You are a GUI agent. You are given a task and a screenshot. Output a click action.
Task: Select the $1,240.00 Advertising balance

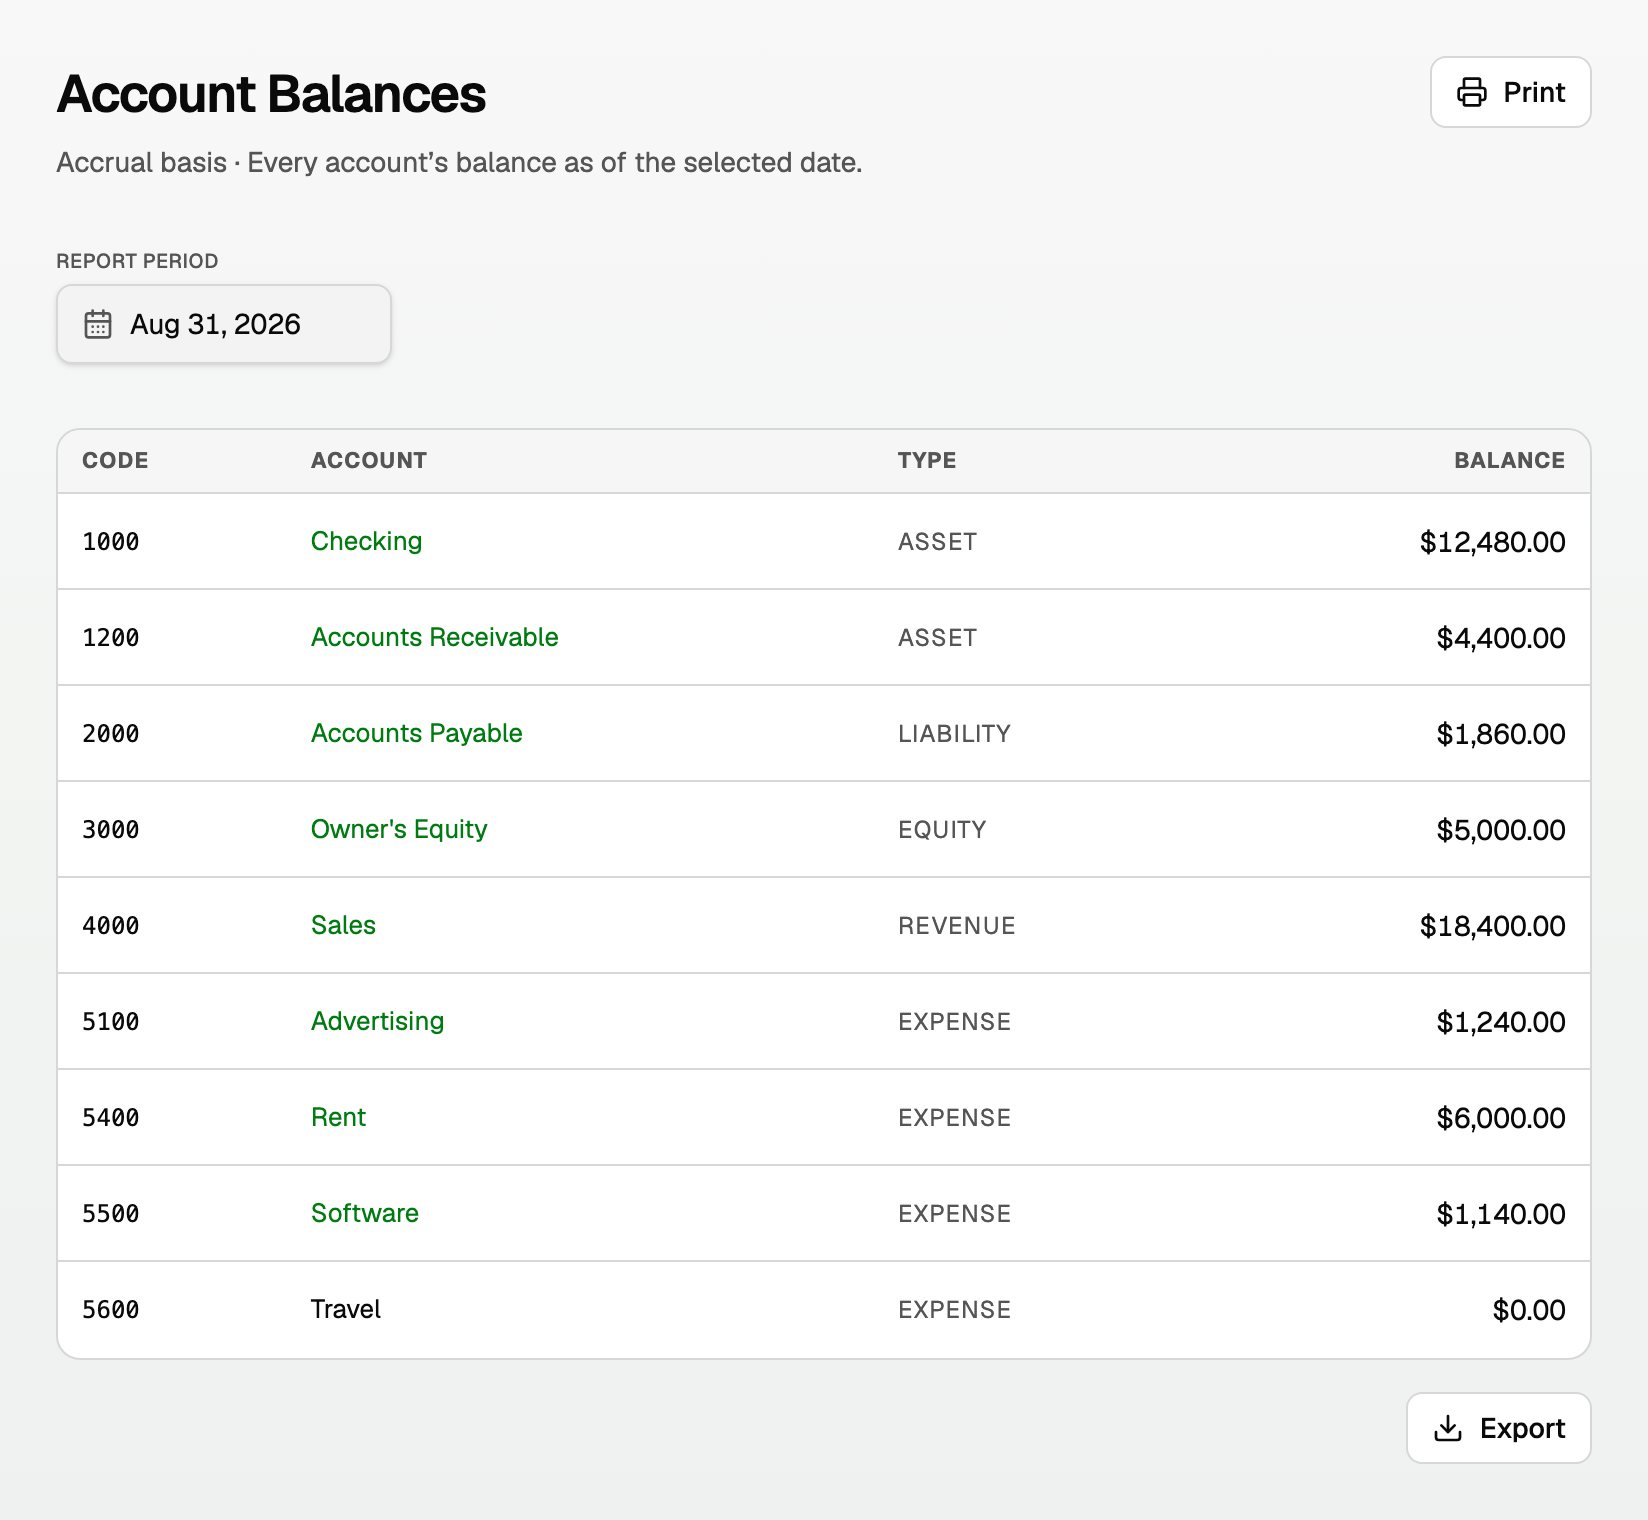(1500, 1022)
